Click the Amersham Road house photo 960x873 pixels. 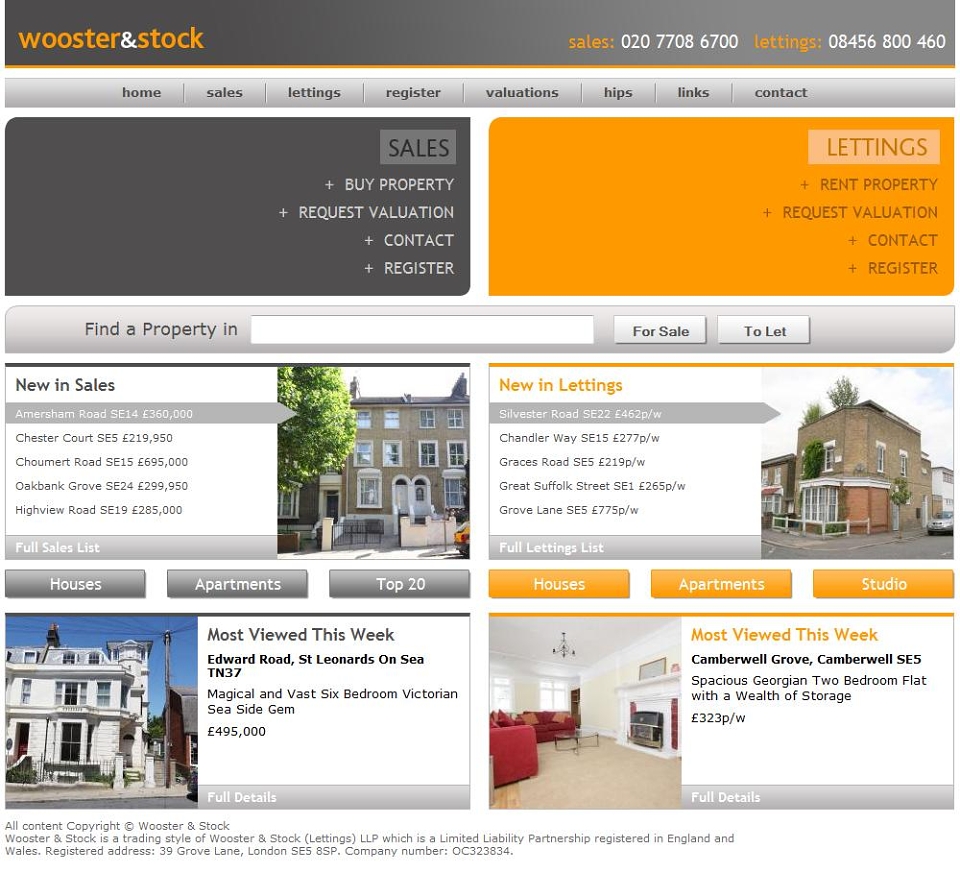click(x=373, y=462)
